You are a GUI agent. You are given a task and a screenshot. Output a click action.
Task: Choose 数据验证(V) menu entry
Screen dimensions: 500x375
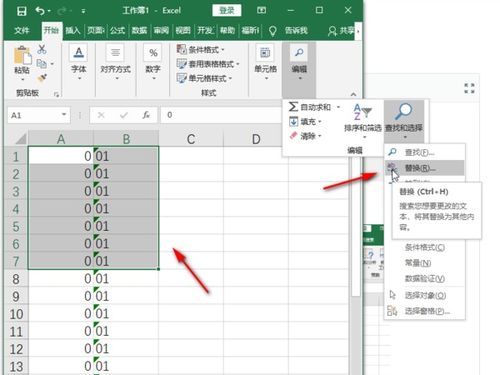click(x=424, y=279)
